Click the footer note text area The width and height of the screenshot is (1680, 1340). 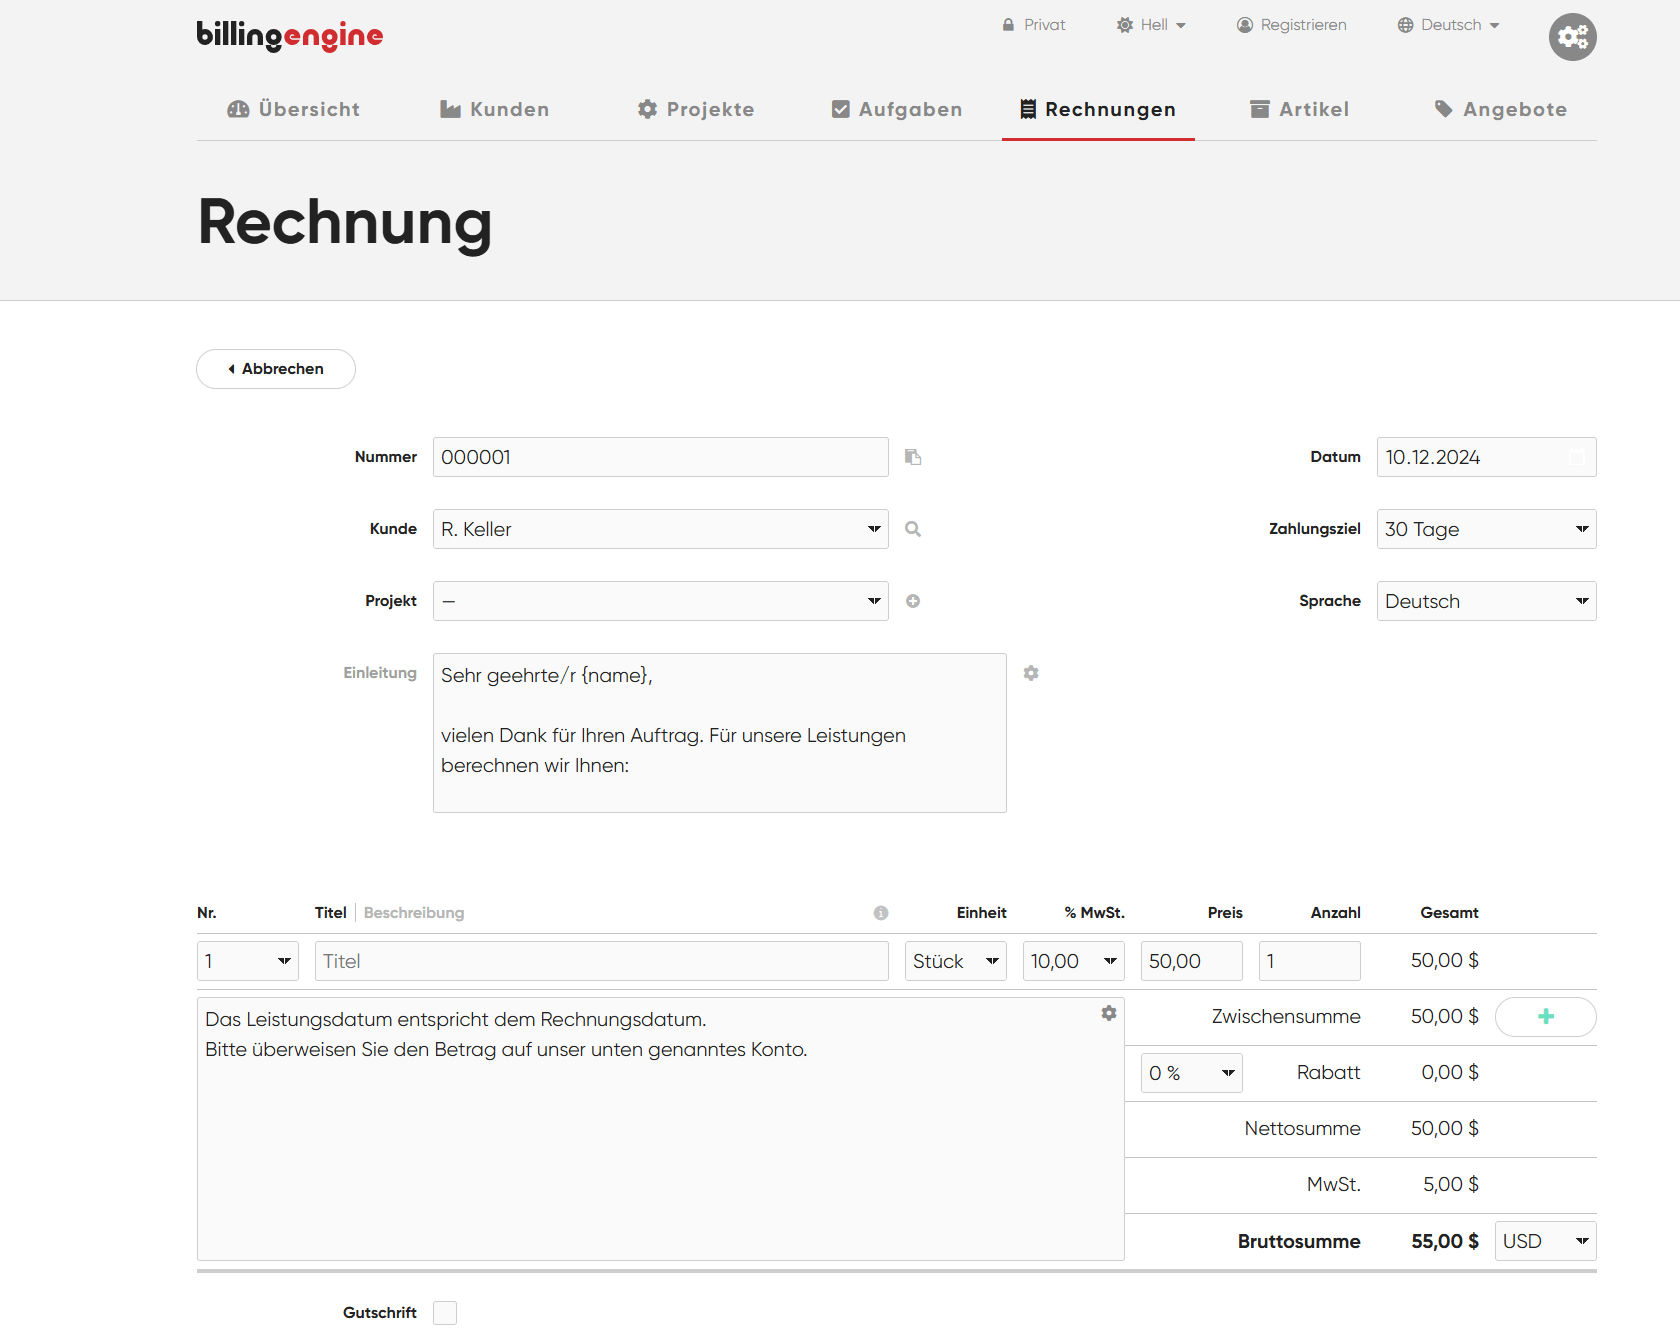click(661, 1129)
